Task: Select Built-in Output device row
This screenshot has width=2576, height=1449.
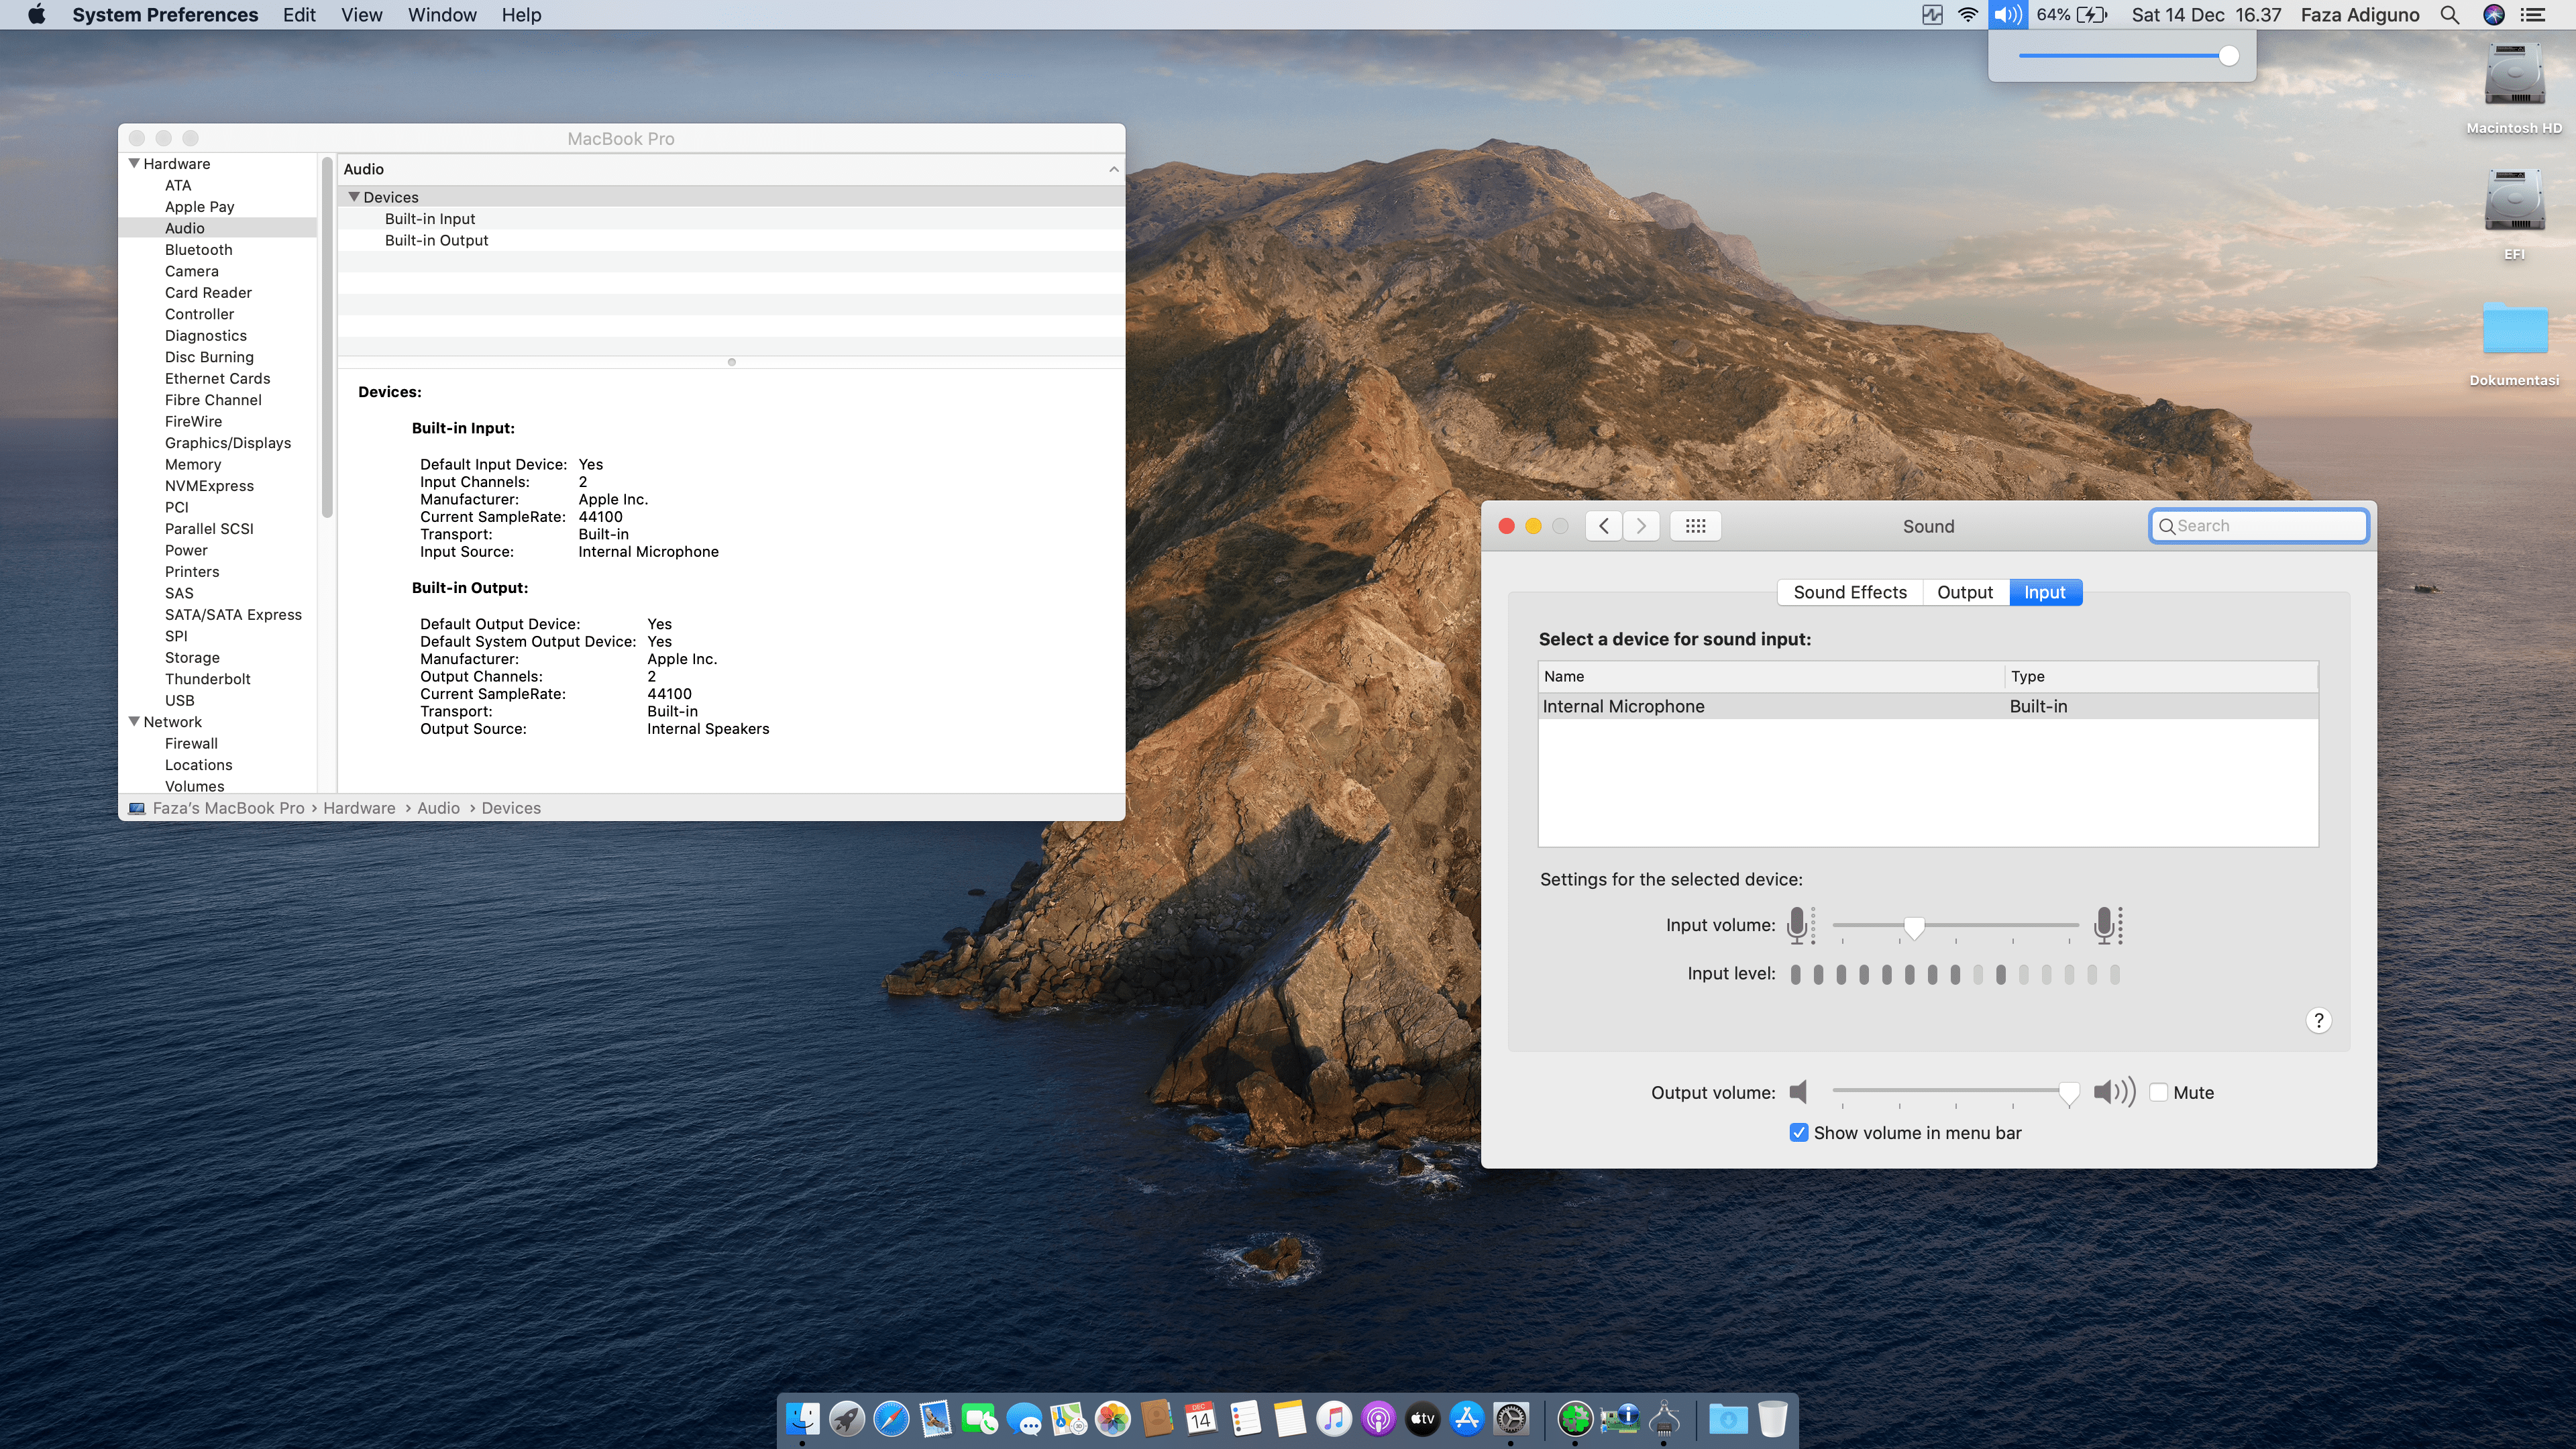Action: tap(436, 240)
